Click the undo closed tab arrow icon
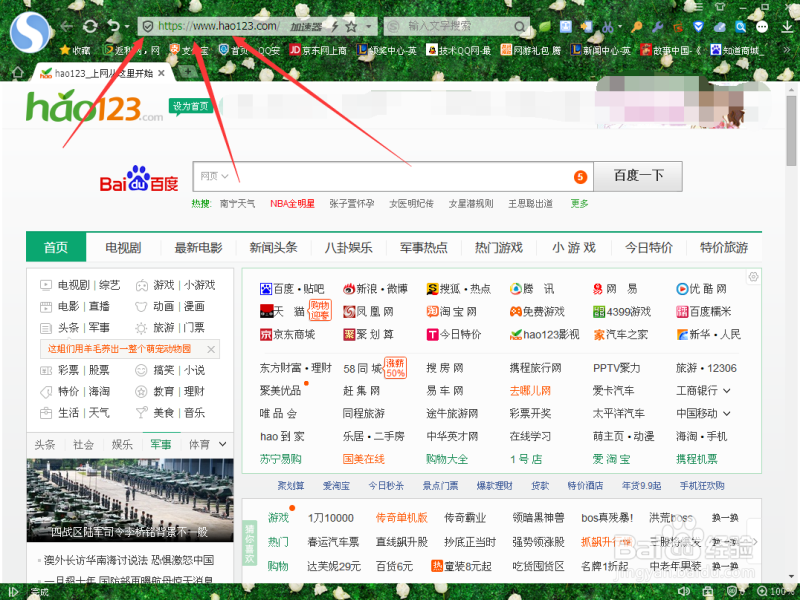 [x=113, y=26]
